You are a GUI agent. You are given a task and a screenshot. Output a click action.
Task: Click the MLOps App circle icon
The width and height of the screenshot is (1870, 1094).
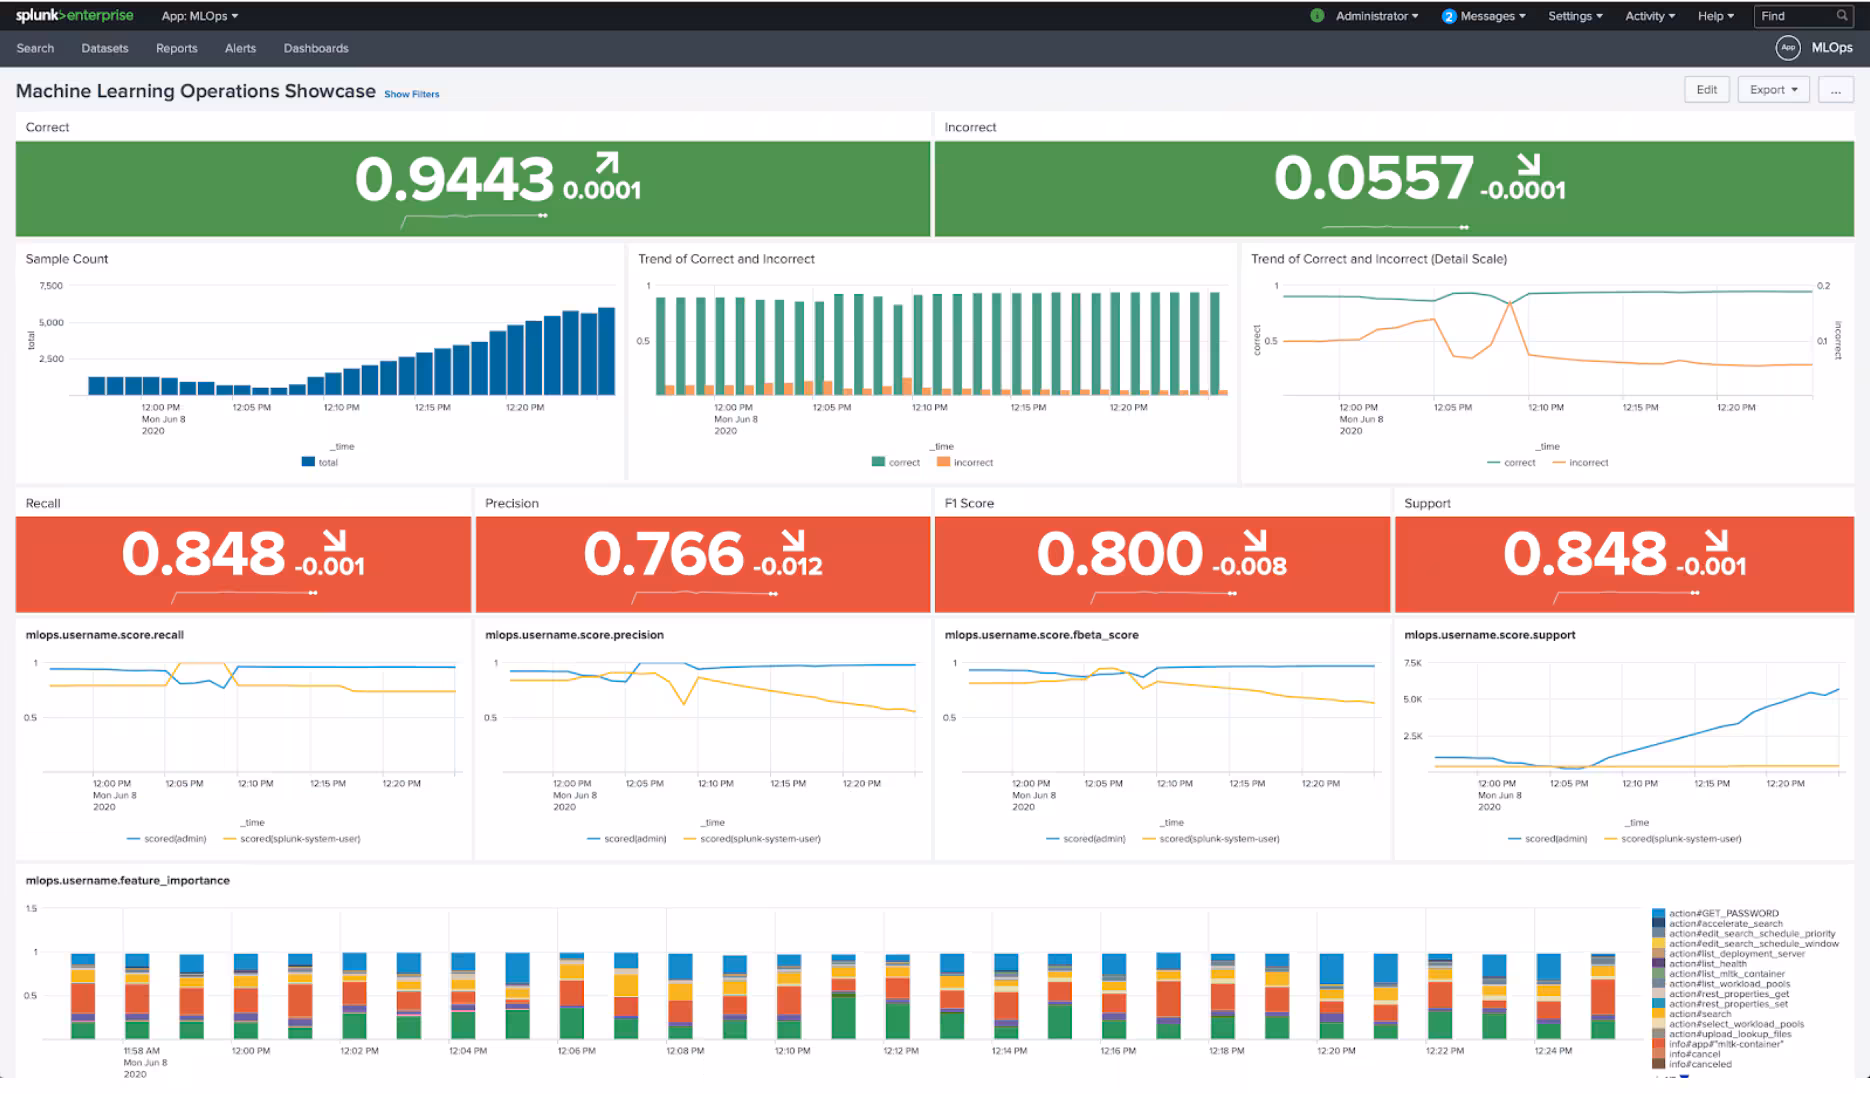1787,47
